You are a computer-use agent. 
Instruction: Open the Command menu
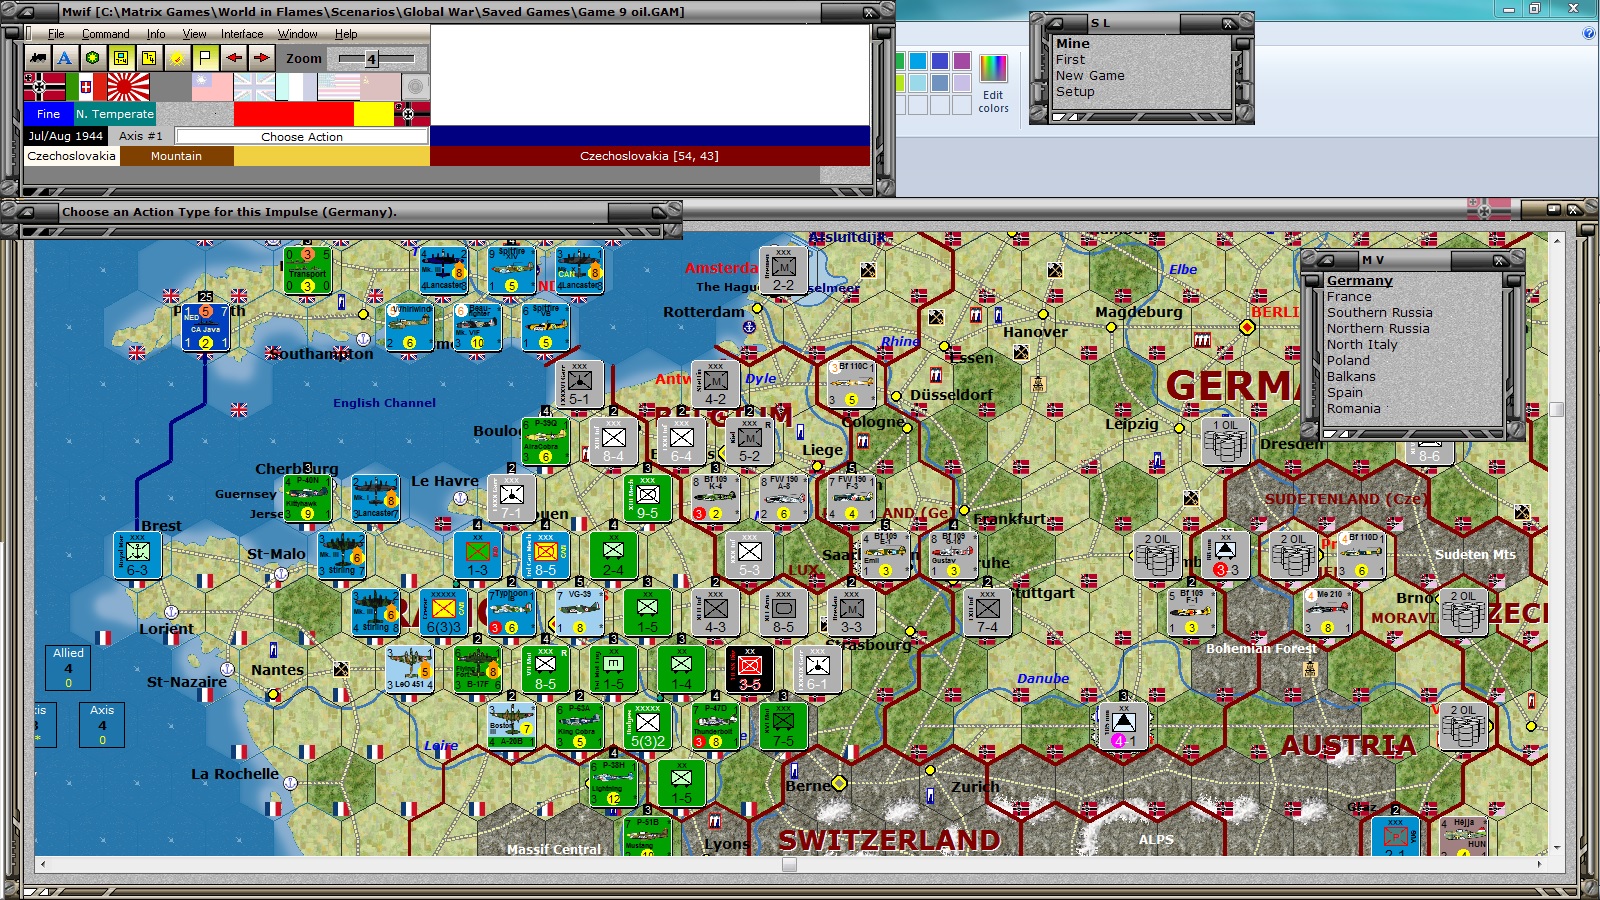106,34
